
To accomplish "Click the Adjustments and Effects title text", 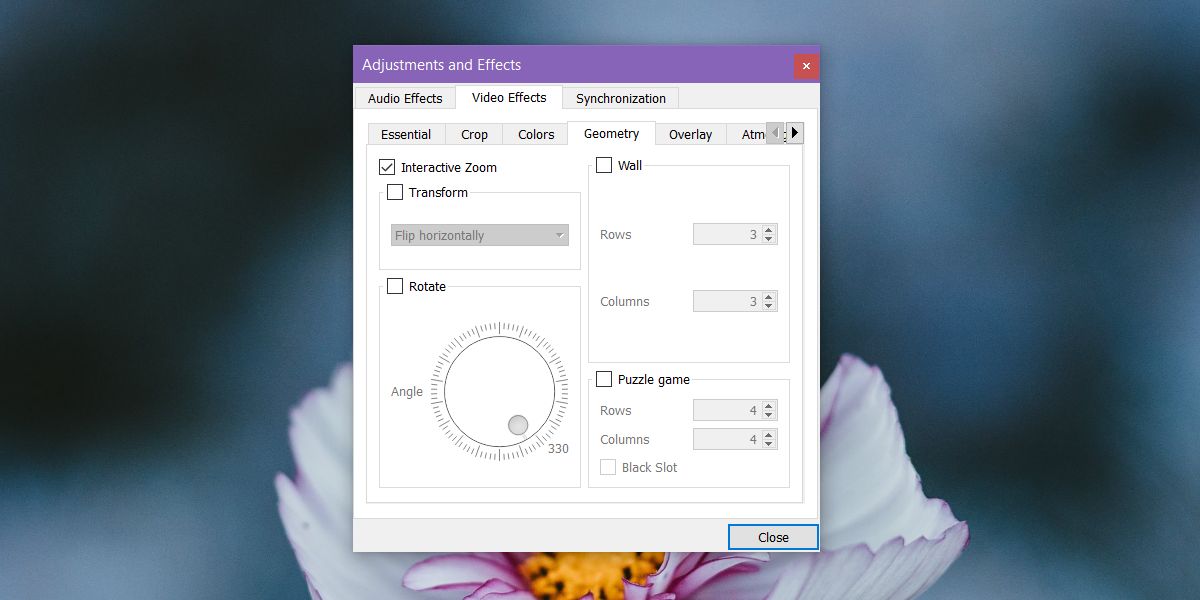I will click(x=442, y=65).
